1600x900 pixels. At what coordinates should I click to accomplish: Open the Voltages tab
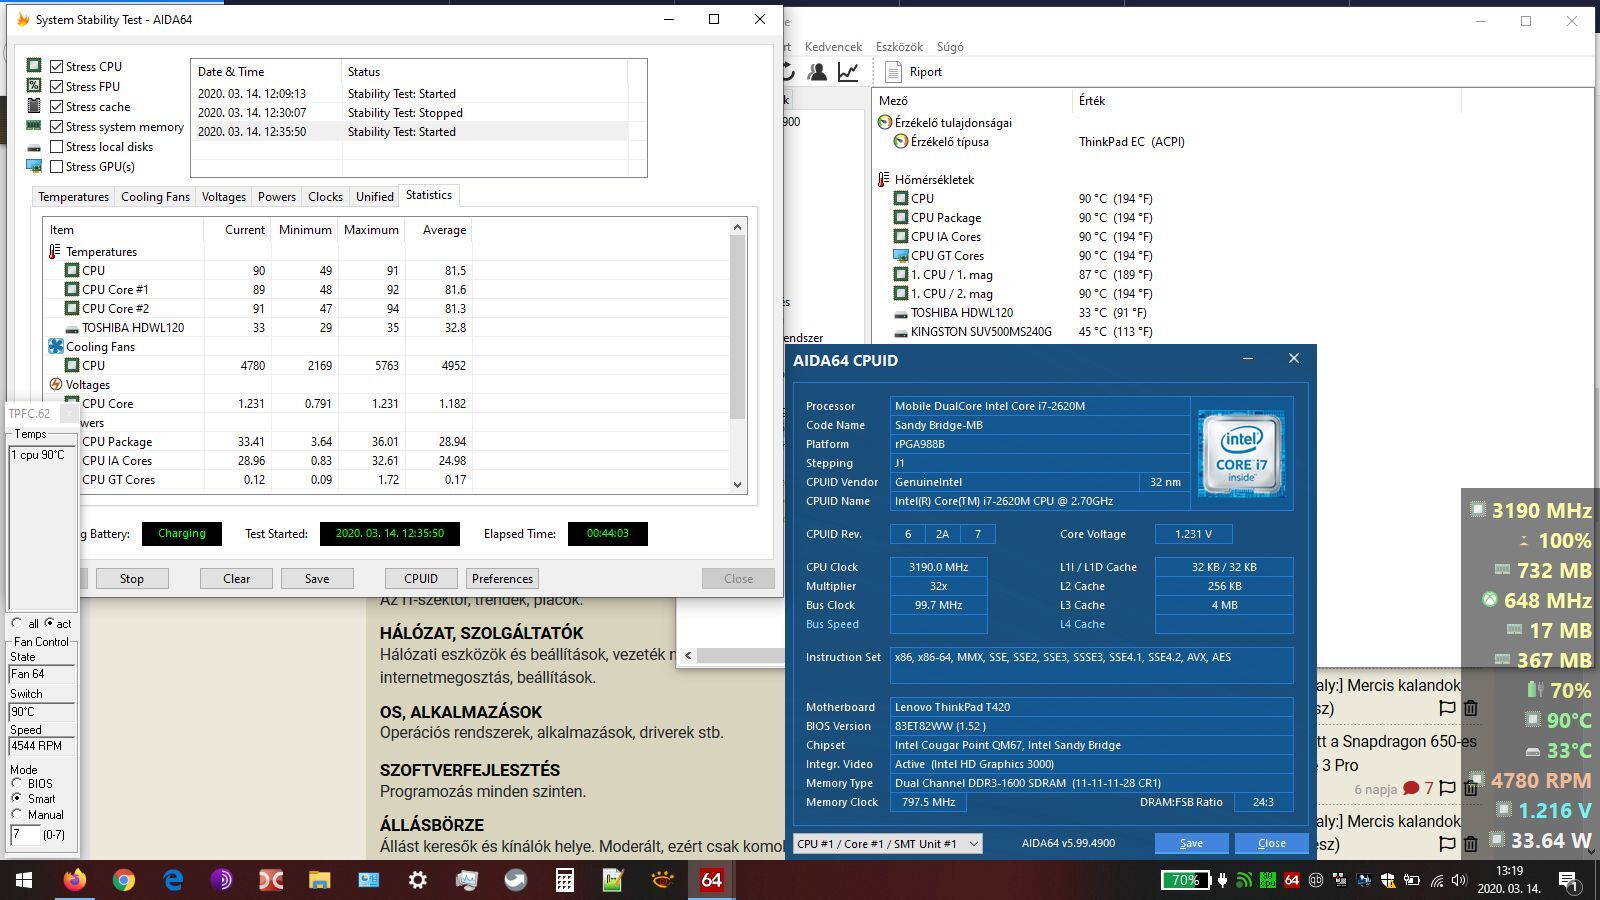point(223,197)
